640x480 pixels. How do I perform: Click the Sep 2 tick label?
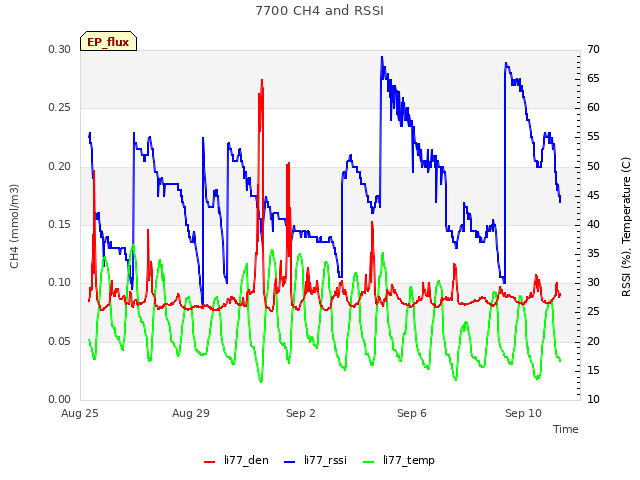[x=301, y=413]
